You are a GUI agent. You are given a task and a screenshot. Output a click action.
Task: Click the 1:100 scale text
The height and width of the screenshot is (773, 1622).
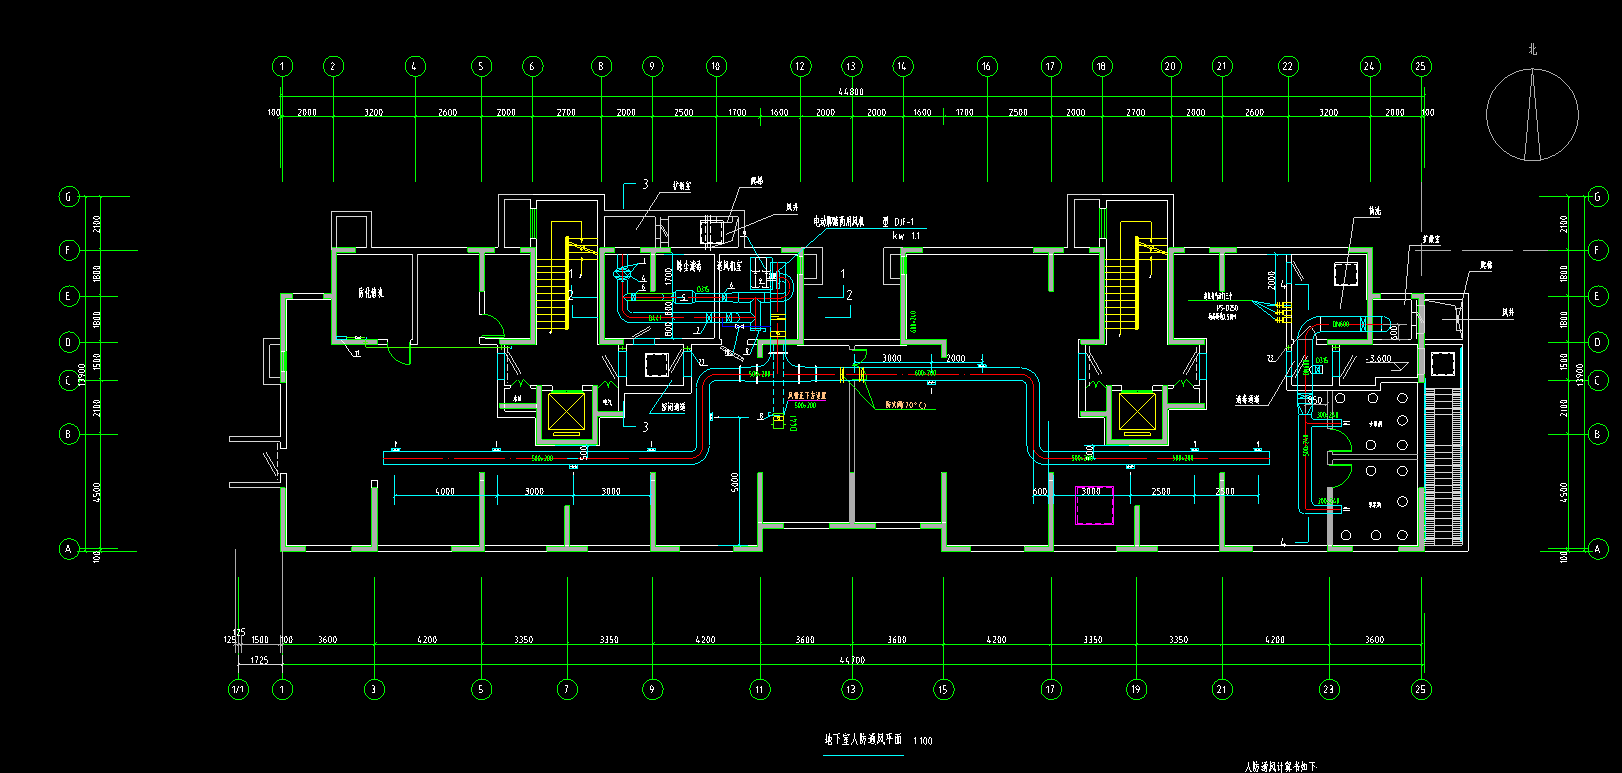pyautogui.click(x=923, y=741)
